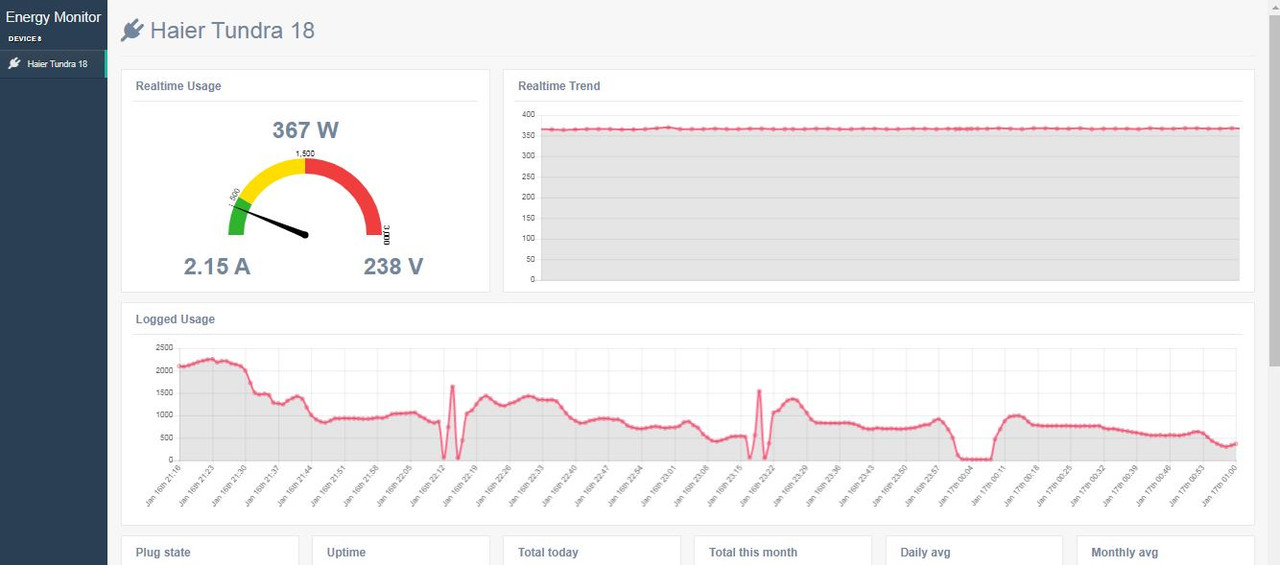Click the Realtime Trend panel title
This screenshot has height=565, width=1280.
559,86
